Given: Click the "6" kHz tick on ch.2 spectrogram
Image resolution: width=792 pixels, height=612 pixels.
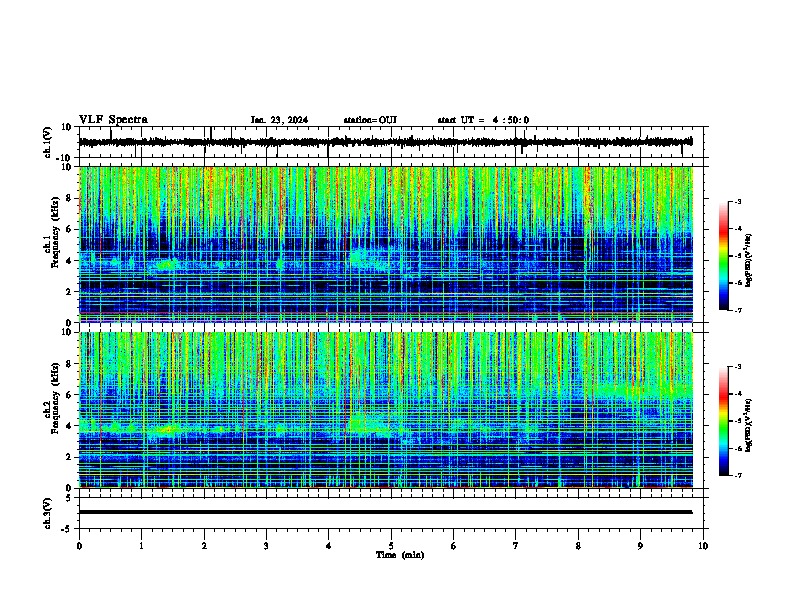Looking at the screenshot, I should coord(69,395).
